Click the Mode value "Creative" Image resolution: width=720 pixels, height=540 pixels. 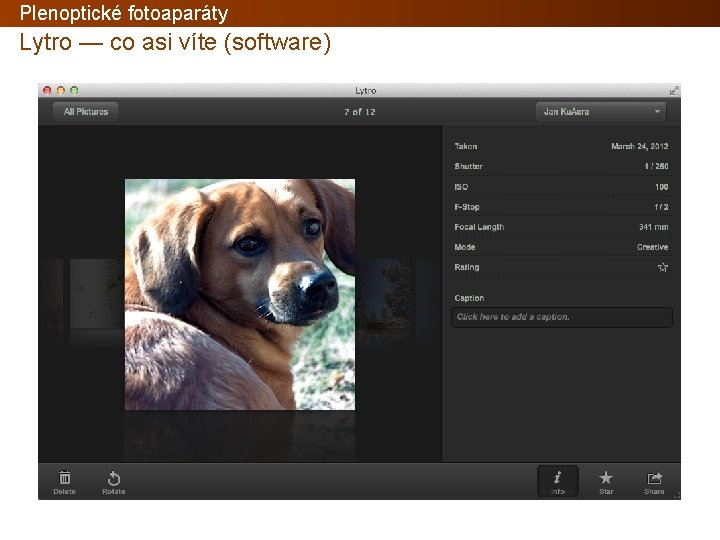pos(652,247)
